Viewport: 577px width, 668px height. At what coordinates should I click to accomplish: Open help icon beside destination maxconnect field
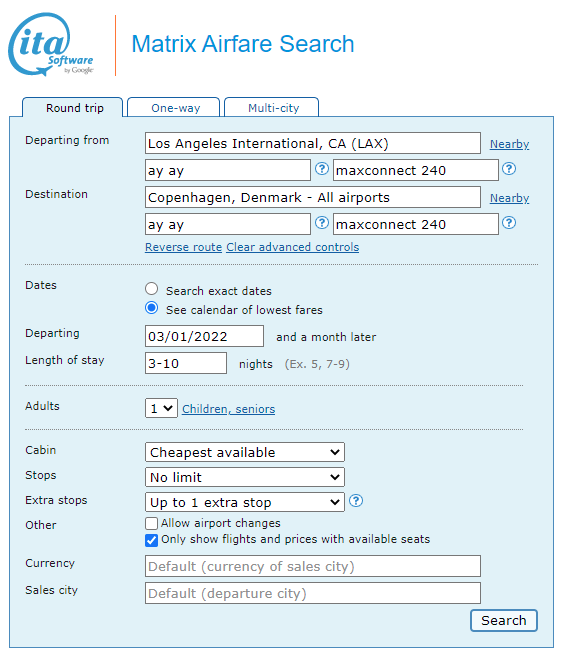pyautogui.click(x=509, y=222)
